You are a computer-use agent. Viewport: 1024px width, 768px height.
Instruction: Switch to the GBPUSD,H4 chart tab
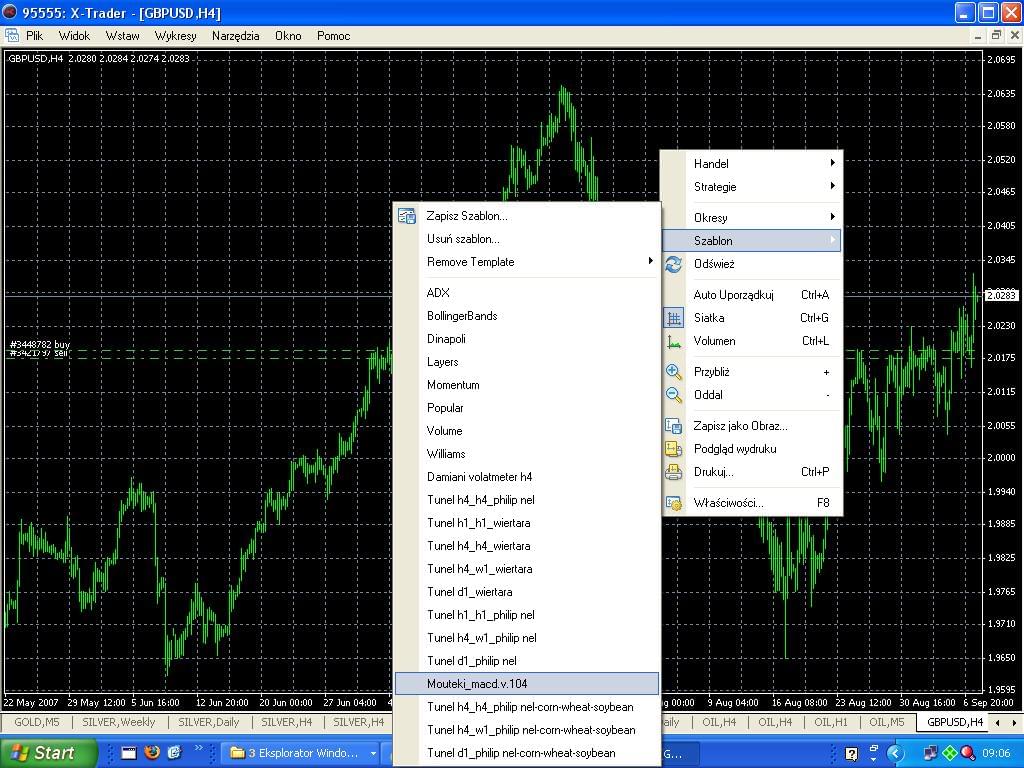(x=955, y=722)
